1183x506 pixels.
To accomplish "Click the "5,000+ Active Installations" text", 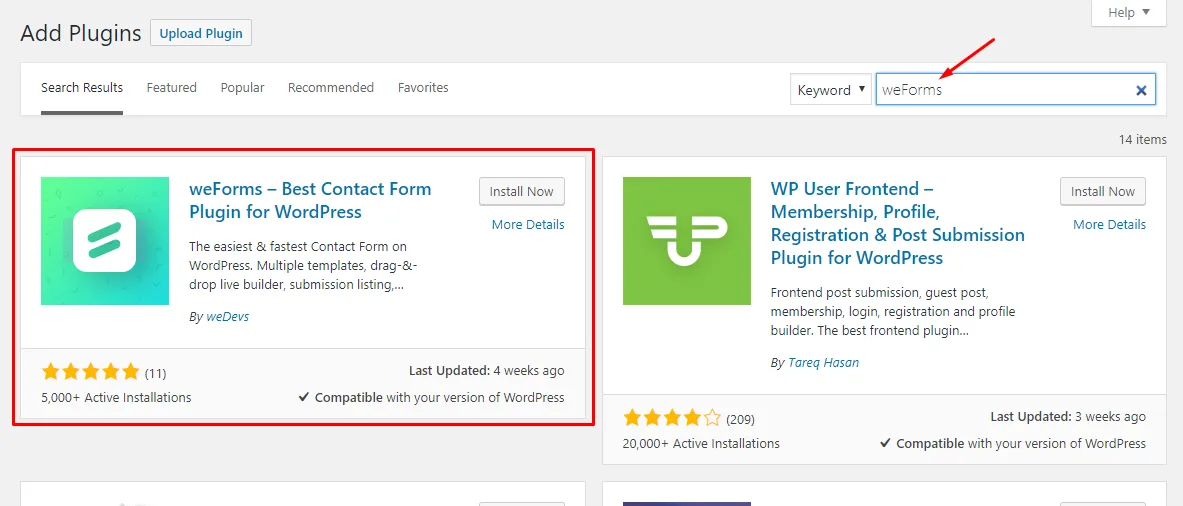I will click(116, 397).
